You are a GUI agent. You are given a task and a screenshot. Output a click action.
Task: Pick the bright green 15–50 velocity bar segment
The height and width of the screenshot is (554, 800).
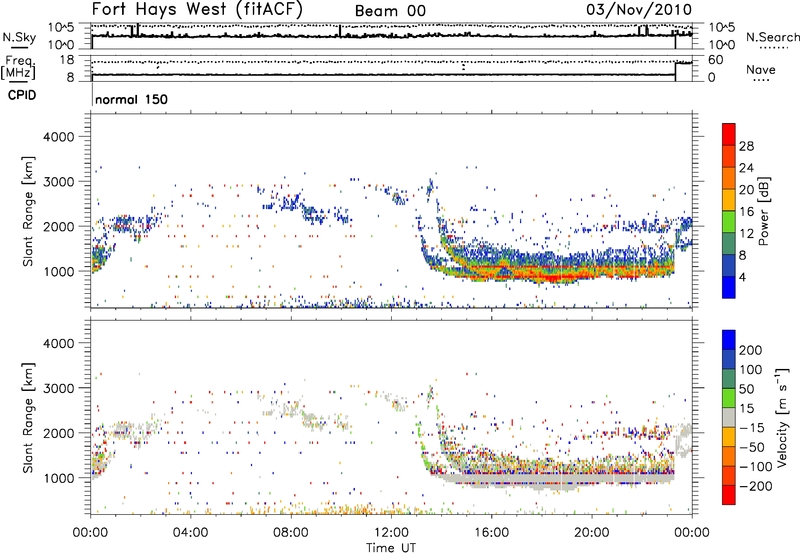pos(729,398)
